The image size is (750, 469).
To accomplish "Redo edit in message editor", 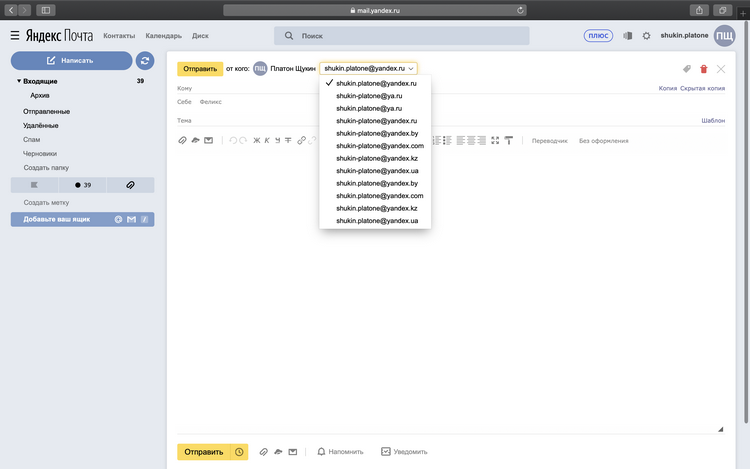I will [243, 141].
